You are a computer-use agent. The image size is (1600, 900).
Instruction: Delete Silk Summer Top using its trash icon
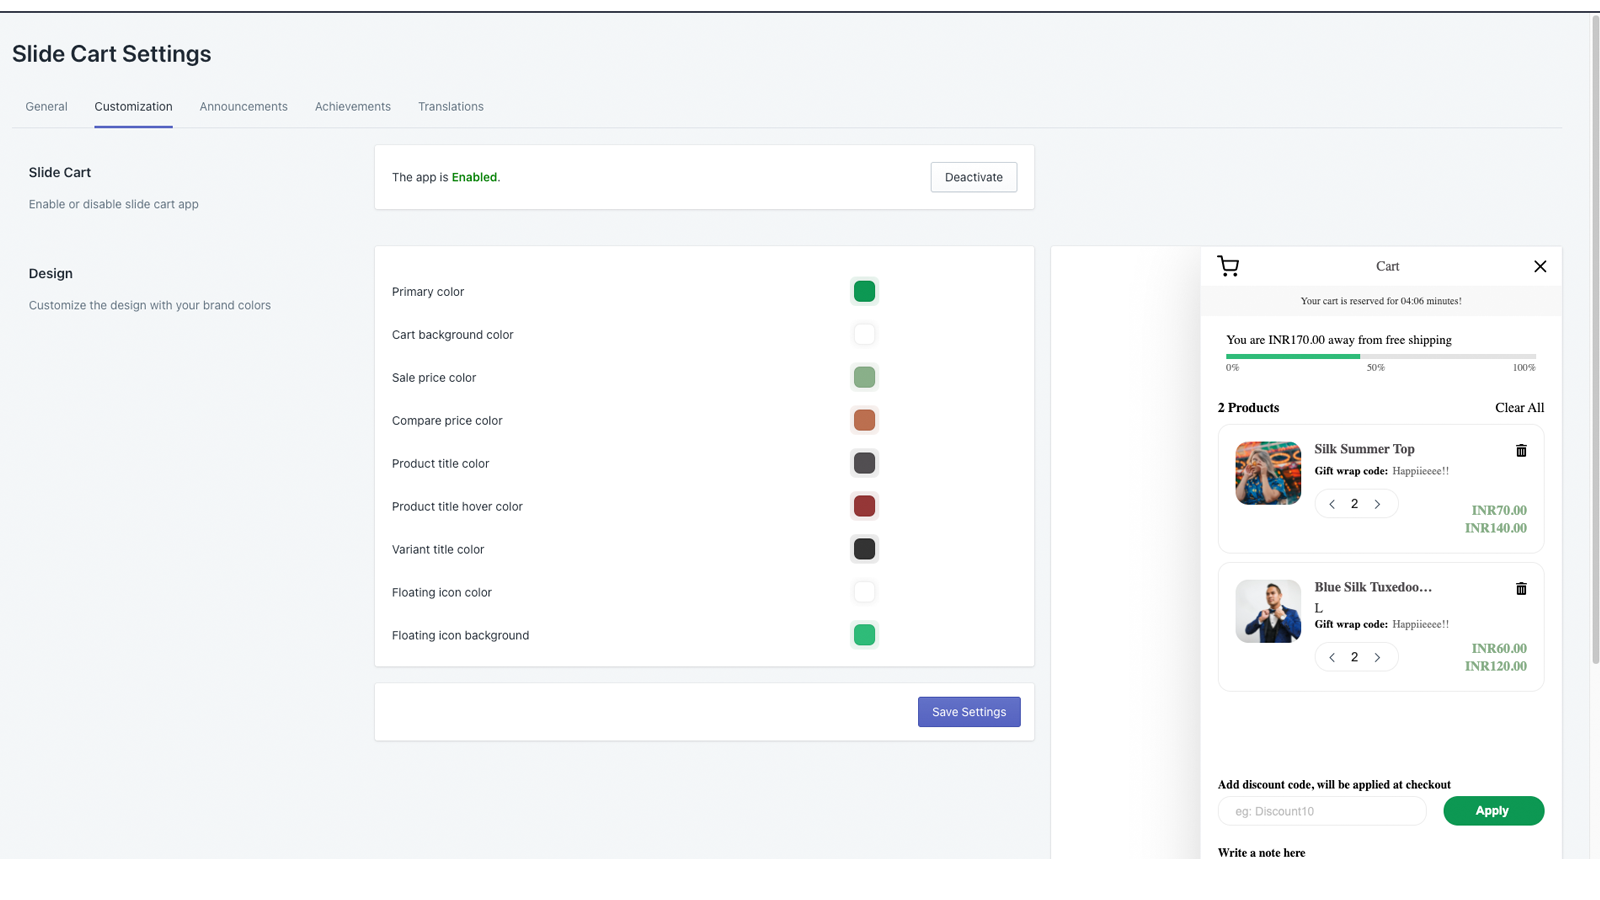click(1521, 450)
